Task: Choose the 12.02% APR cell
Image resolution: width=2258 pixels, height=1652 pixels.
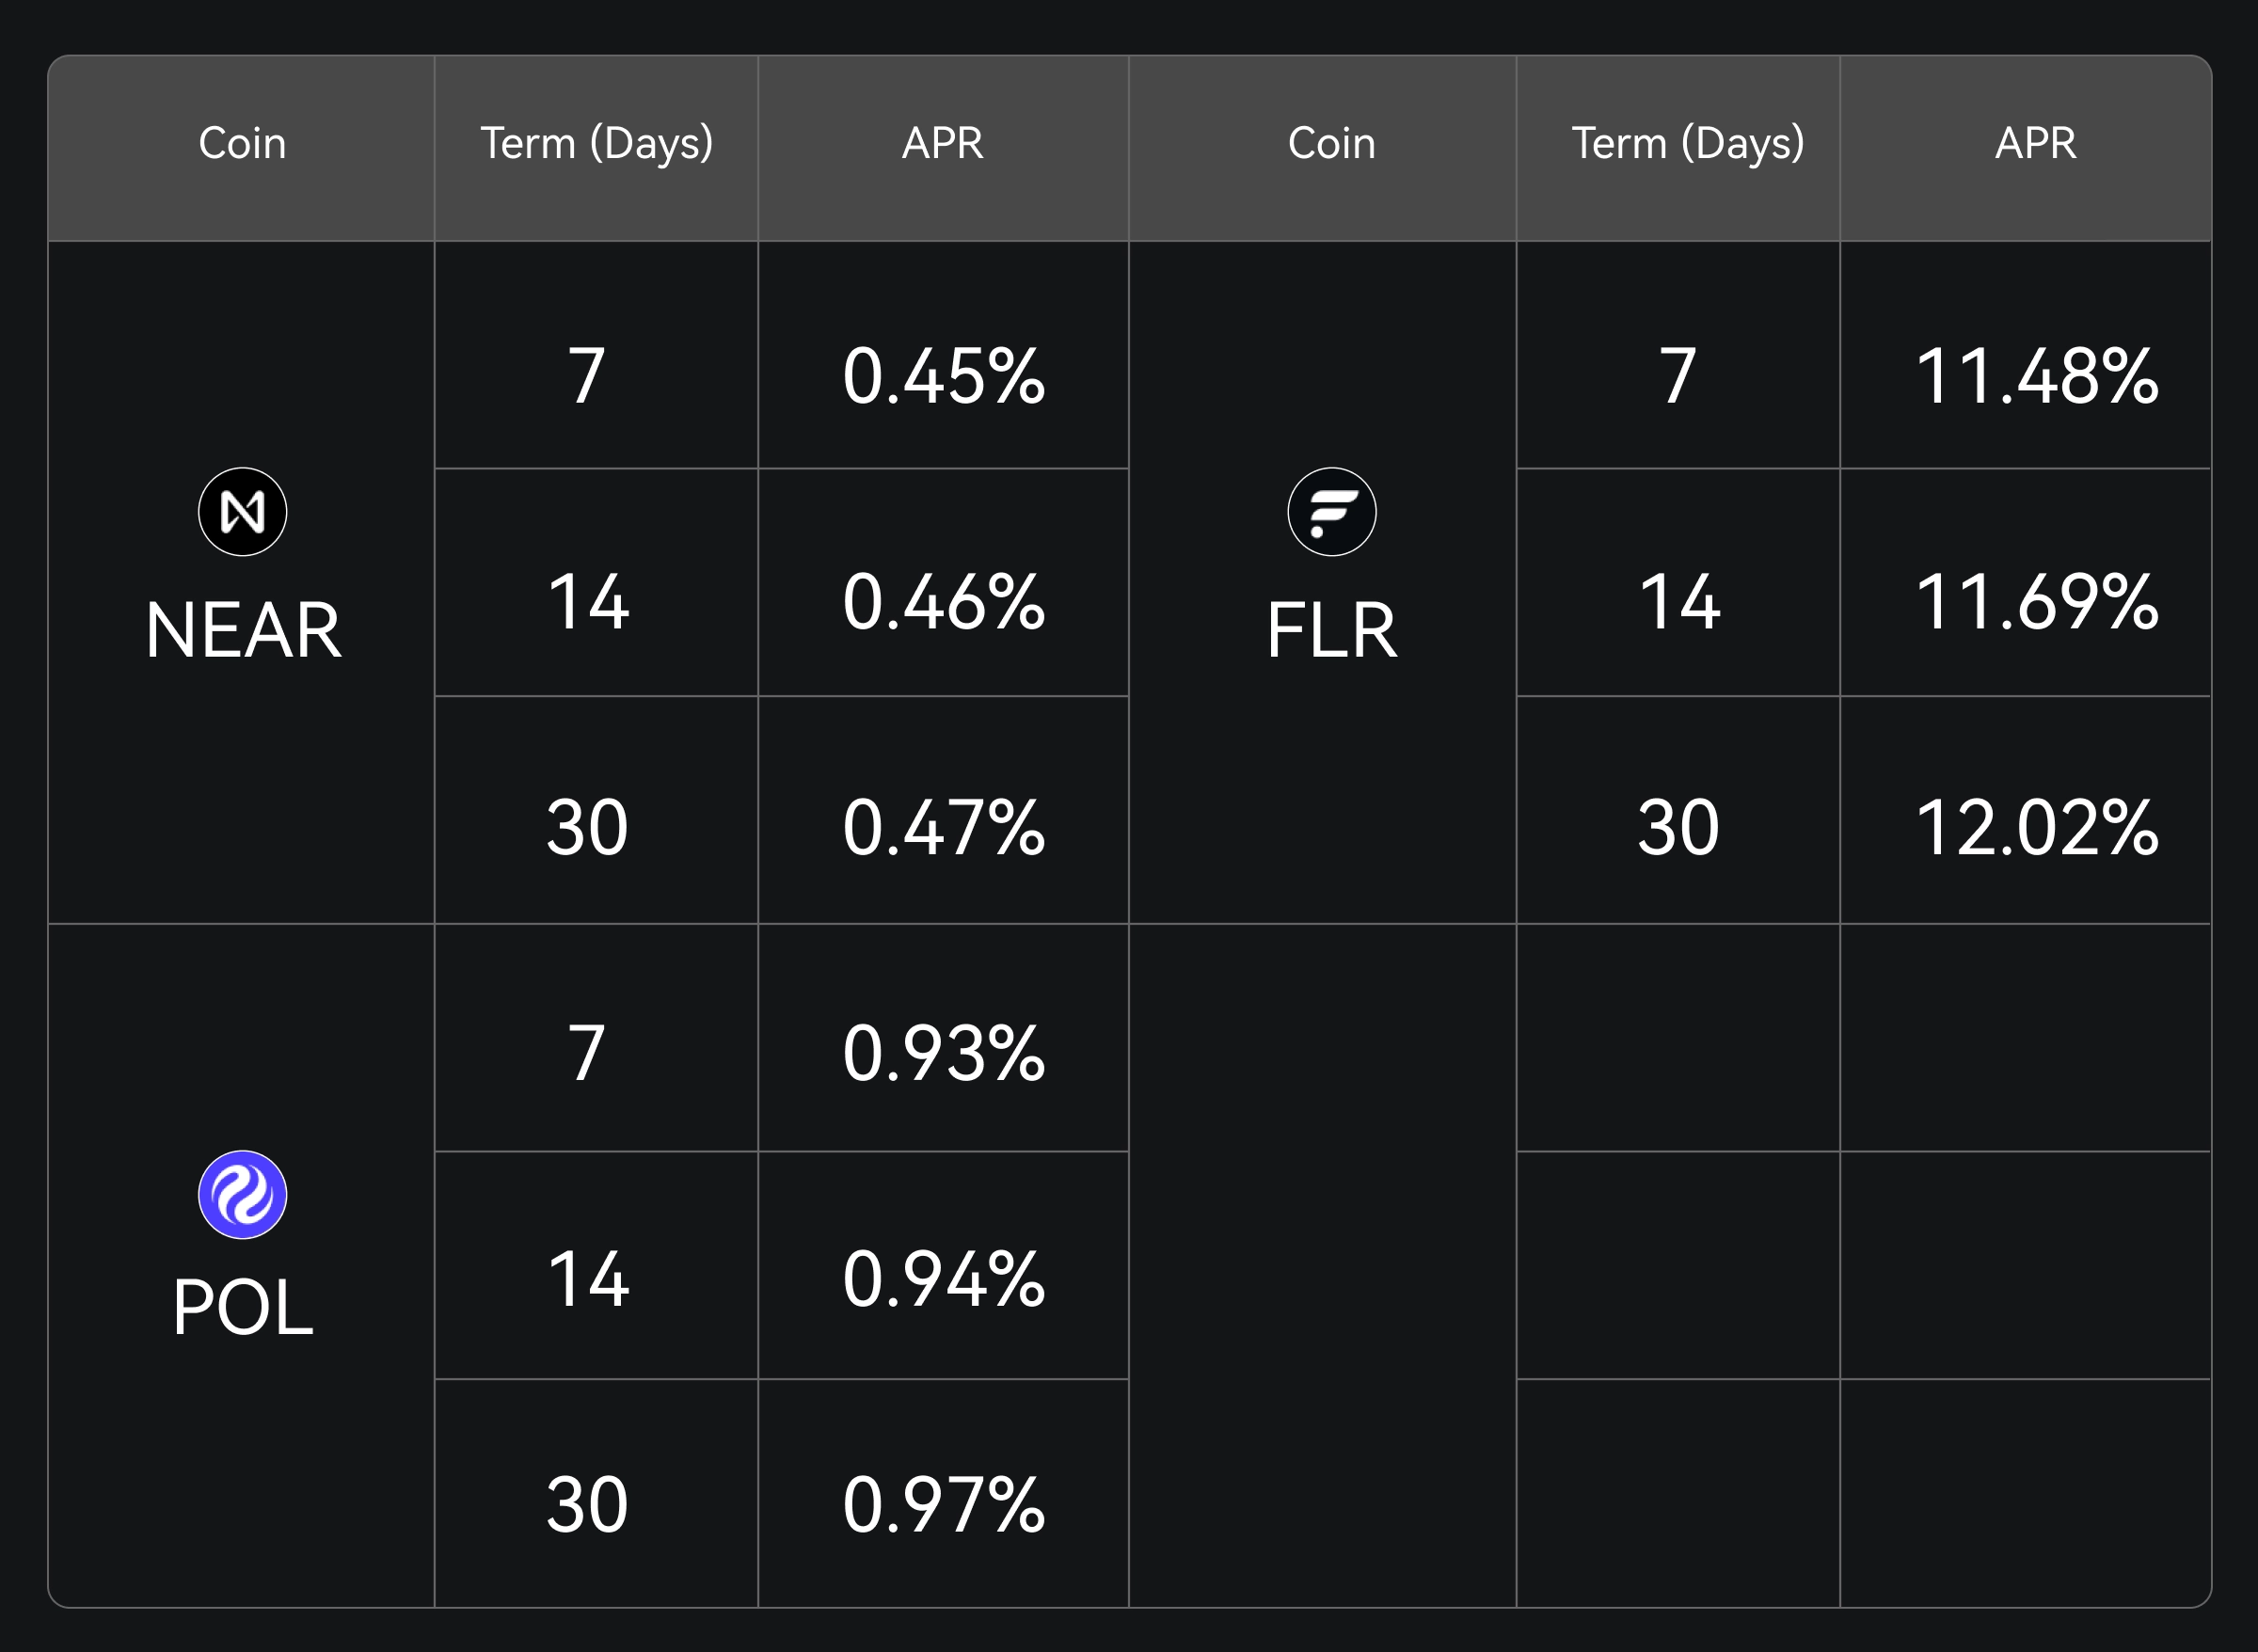Action: (2036, 828)
